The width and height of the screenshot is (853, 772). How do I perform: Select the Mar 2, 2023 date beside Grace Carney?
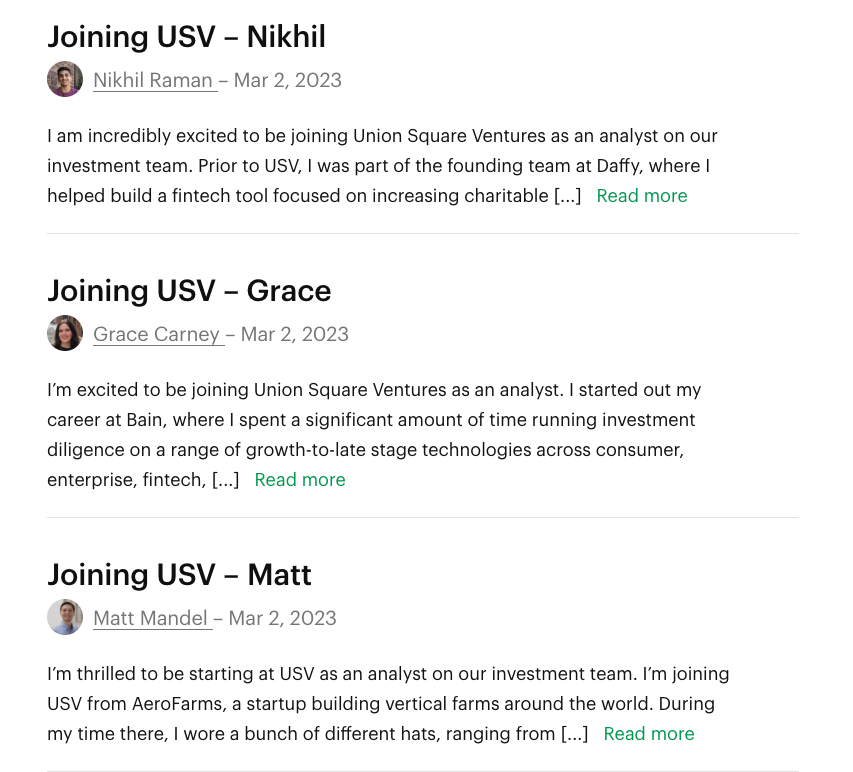294,335
